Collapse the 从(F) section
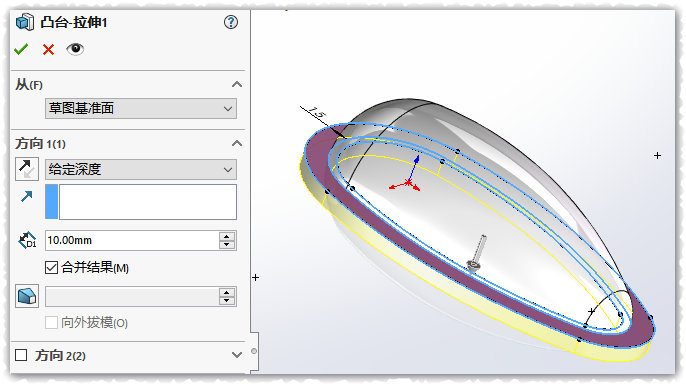Image resolution: width=686 pixels, height=385 pixels. pos(237,84)
